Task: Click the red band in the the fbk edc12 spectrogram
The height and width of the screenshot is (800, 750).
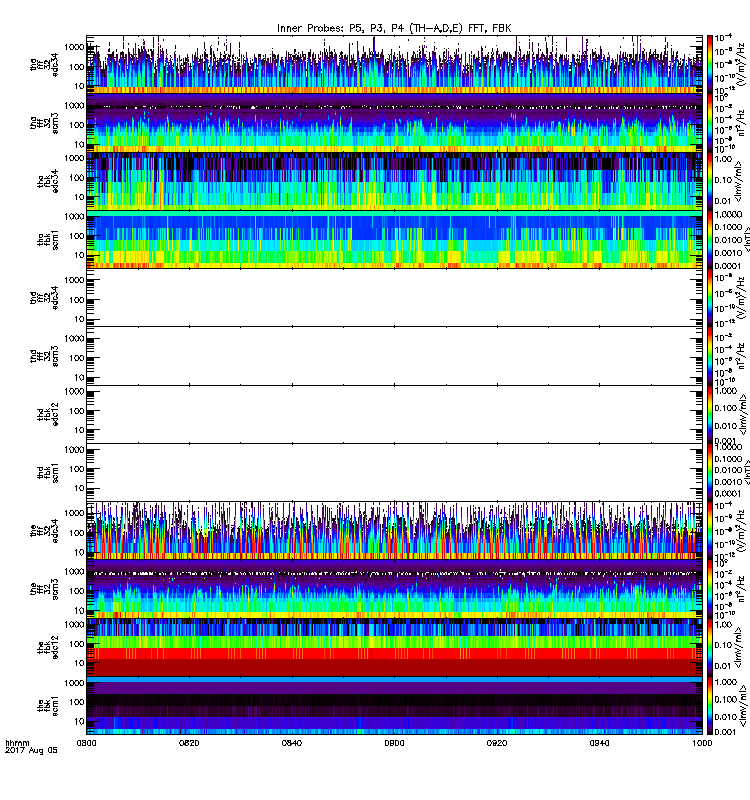Action: 394,654
